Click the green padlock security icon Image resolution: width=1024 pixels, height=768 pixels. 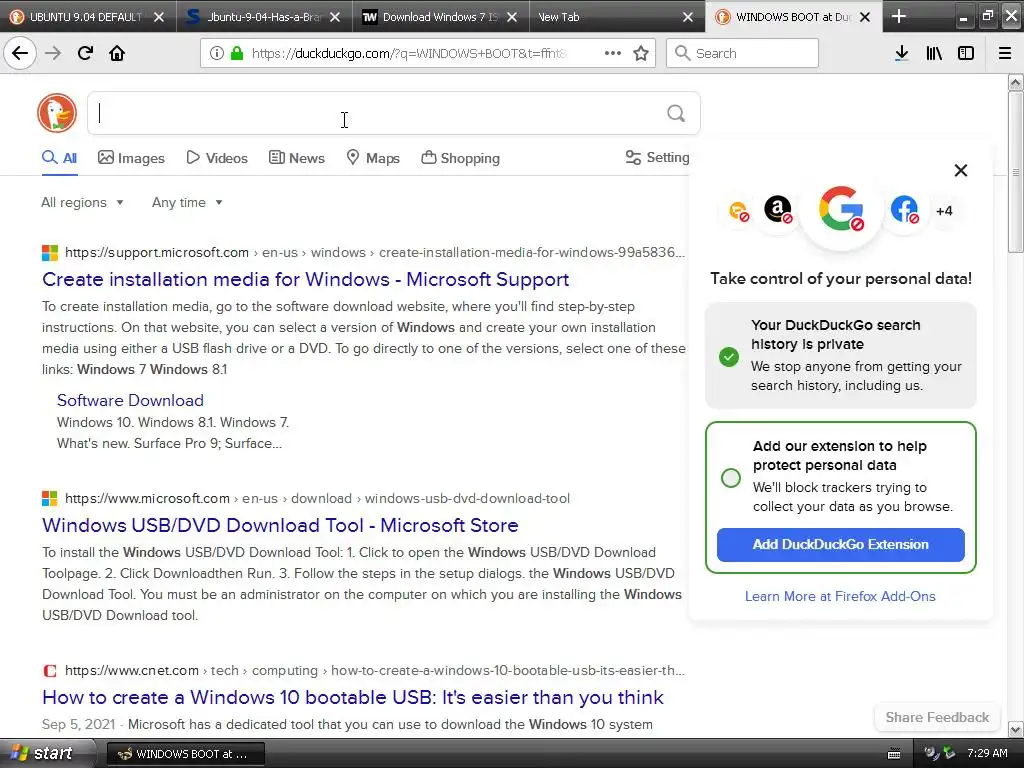click(236, 53)
